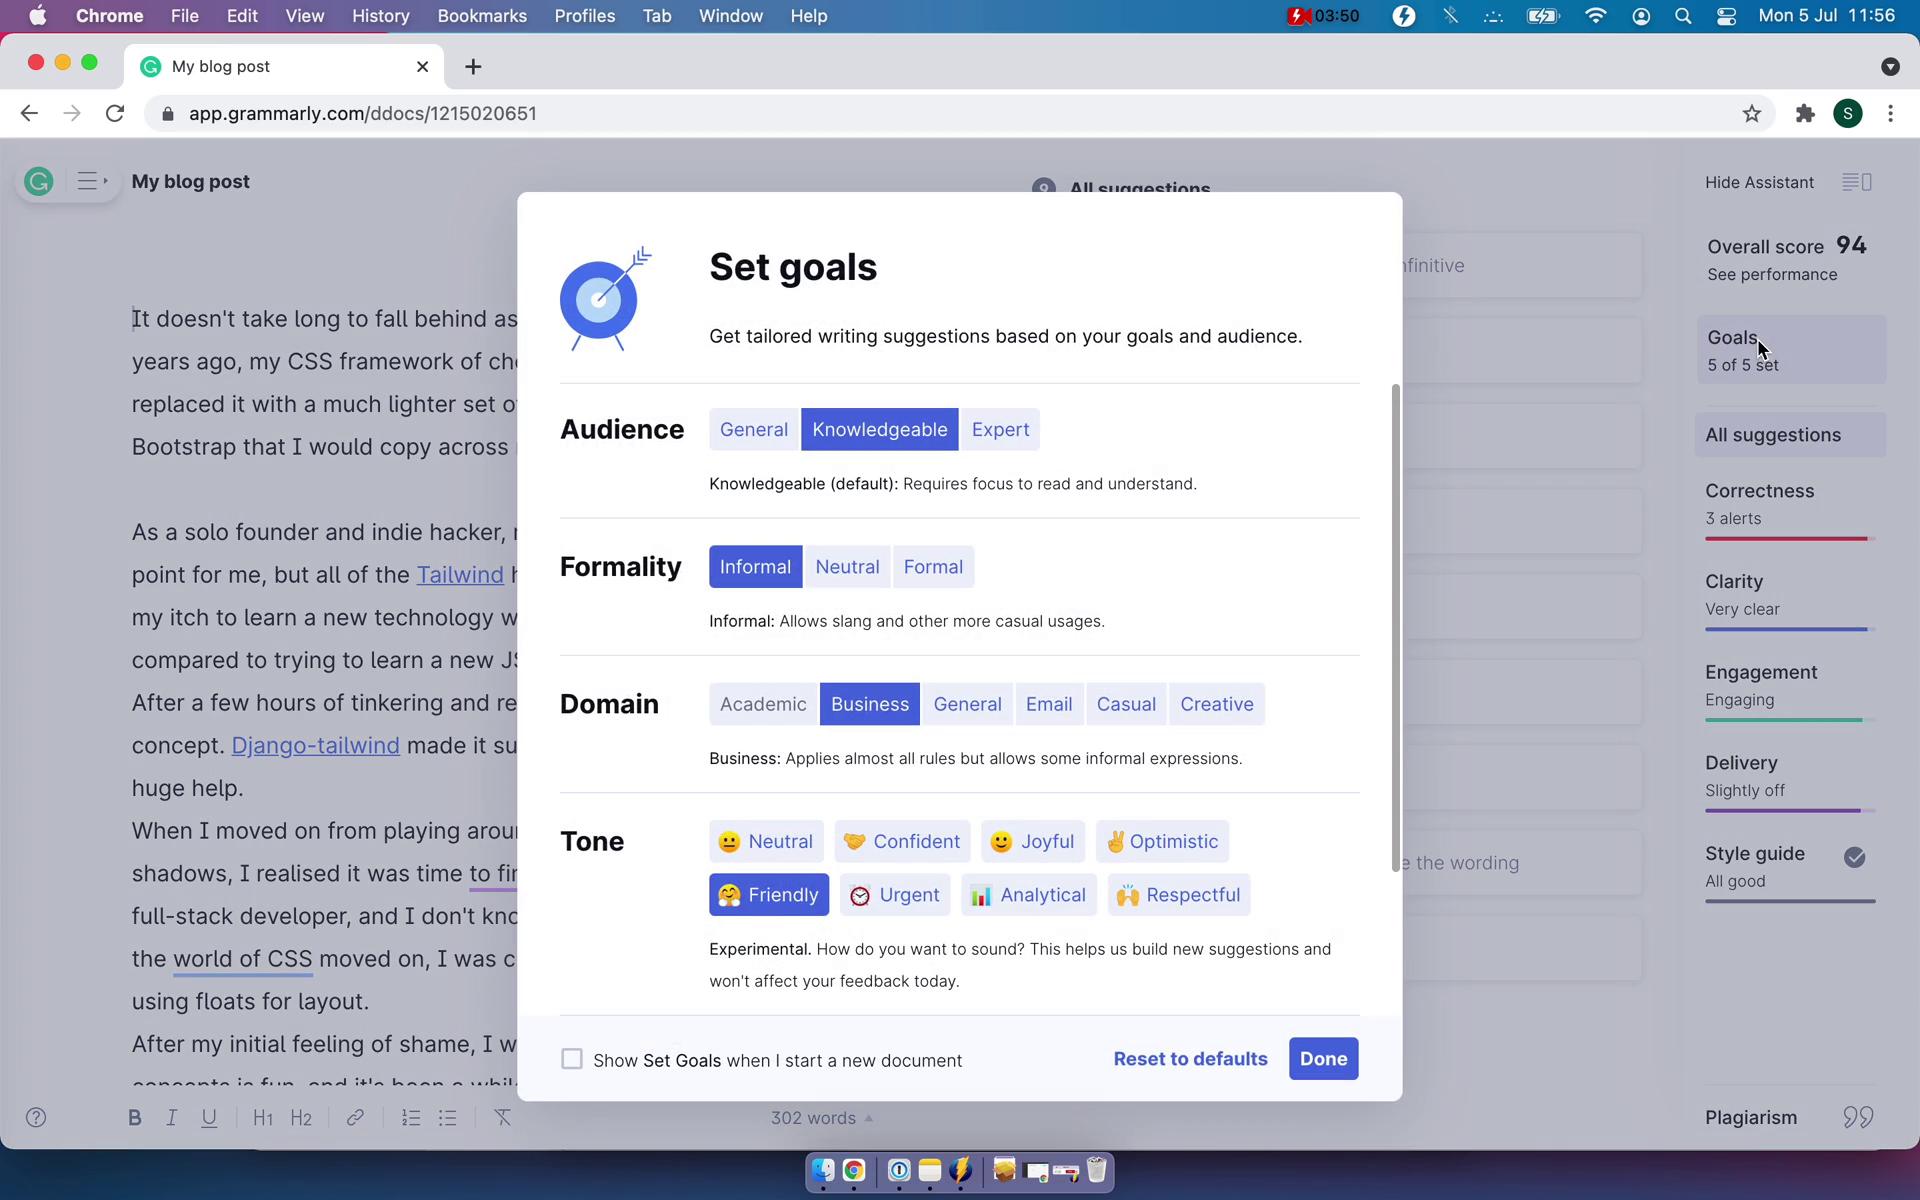This screenshot has height=1200, width=1920.
Task: Open a new browser tab
Action: (473, 66)
